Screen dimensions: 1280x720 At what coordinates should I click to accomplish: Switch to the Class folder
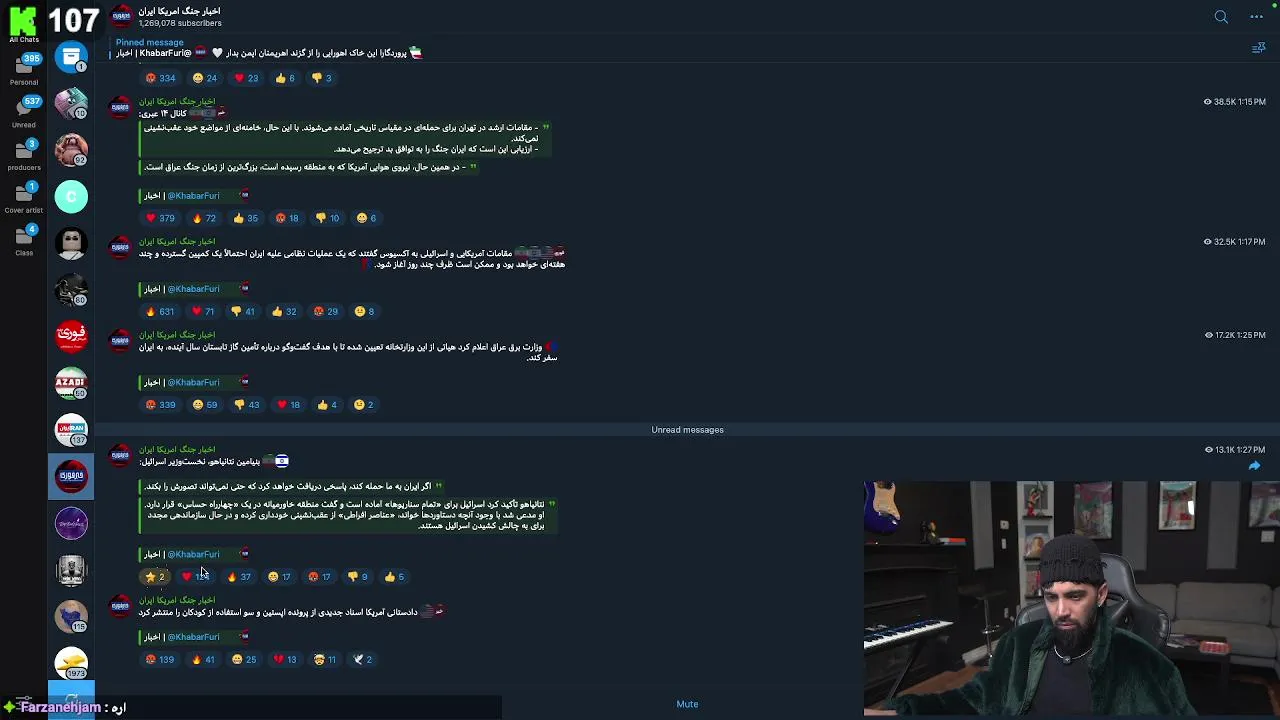point(24,240)
